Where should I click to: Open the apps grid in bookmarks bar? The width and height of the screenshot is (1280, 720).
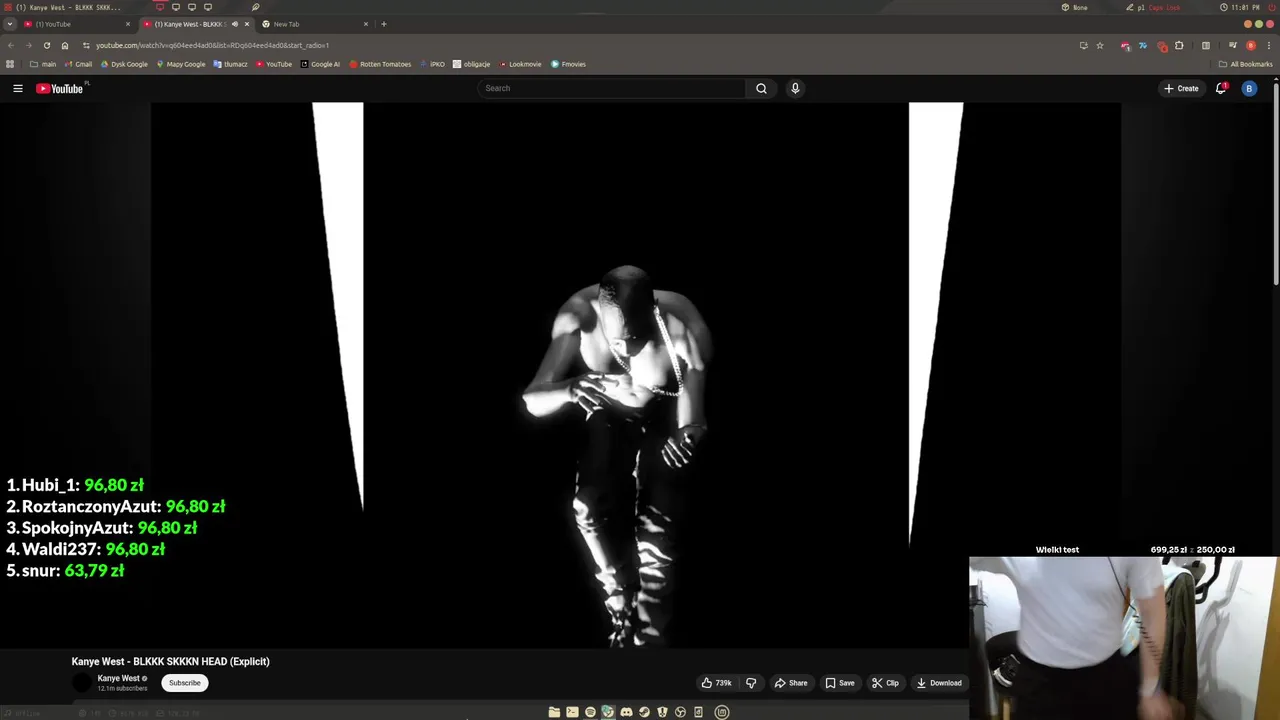pyautogui.click(x=10, y=64)
